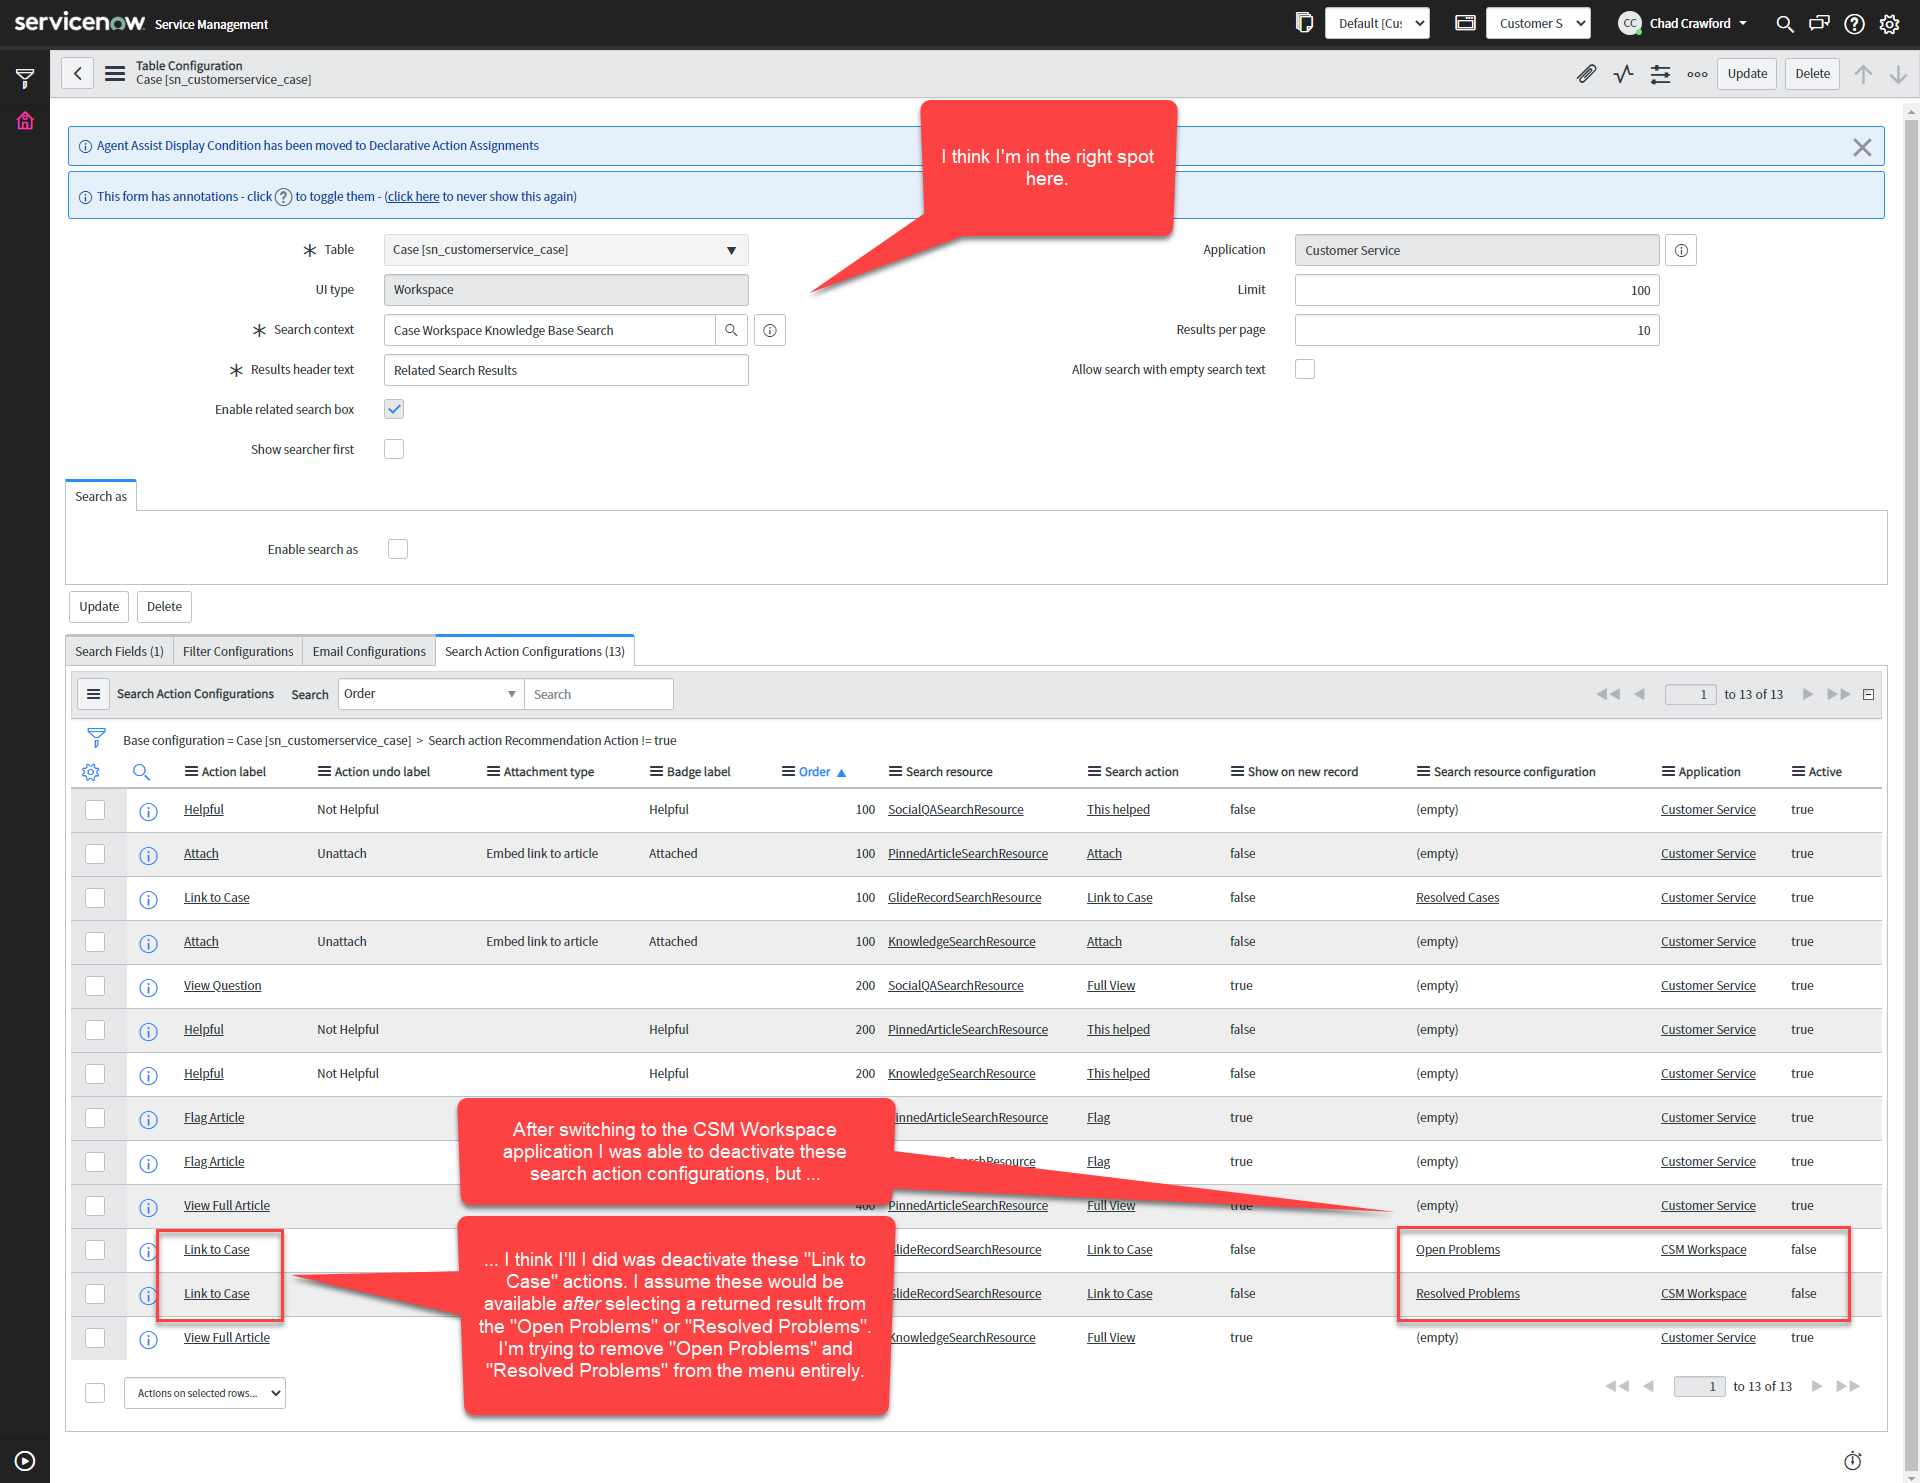Open Active column options menu
1920x1483 pixels.
[x=1798, y=772]
